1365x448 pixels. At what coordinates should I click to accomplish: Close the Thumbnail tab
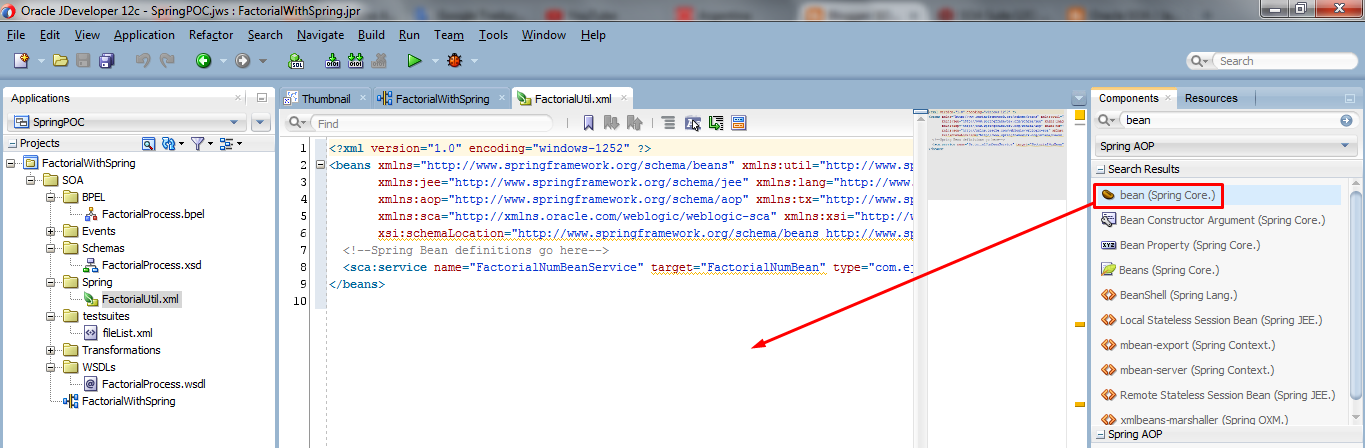(x=361, y=98)
